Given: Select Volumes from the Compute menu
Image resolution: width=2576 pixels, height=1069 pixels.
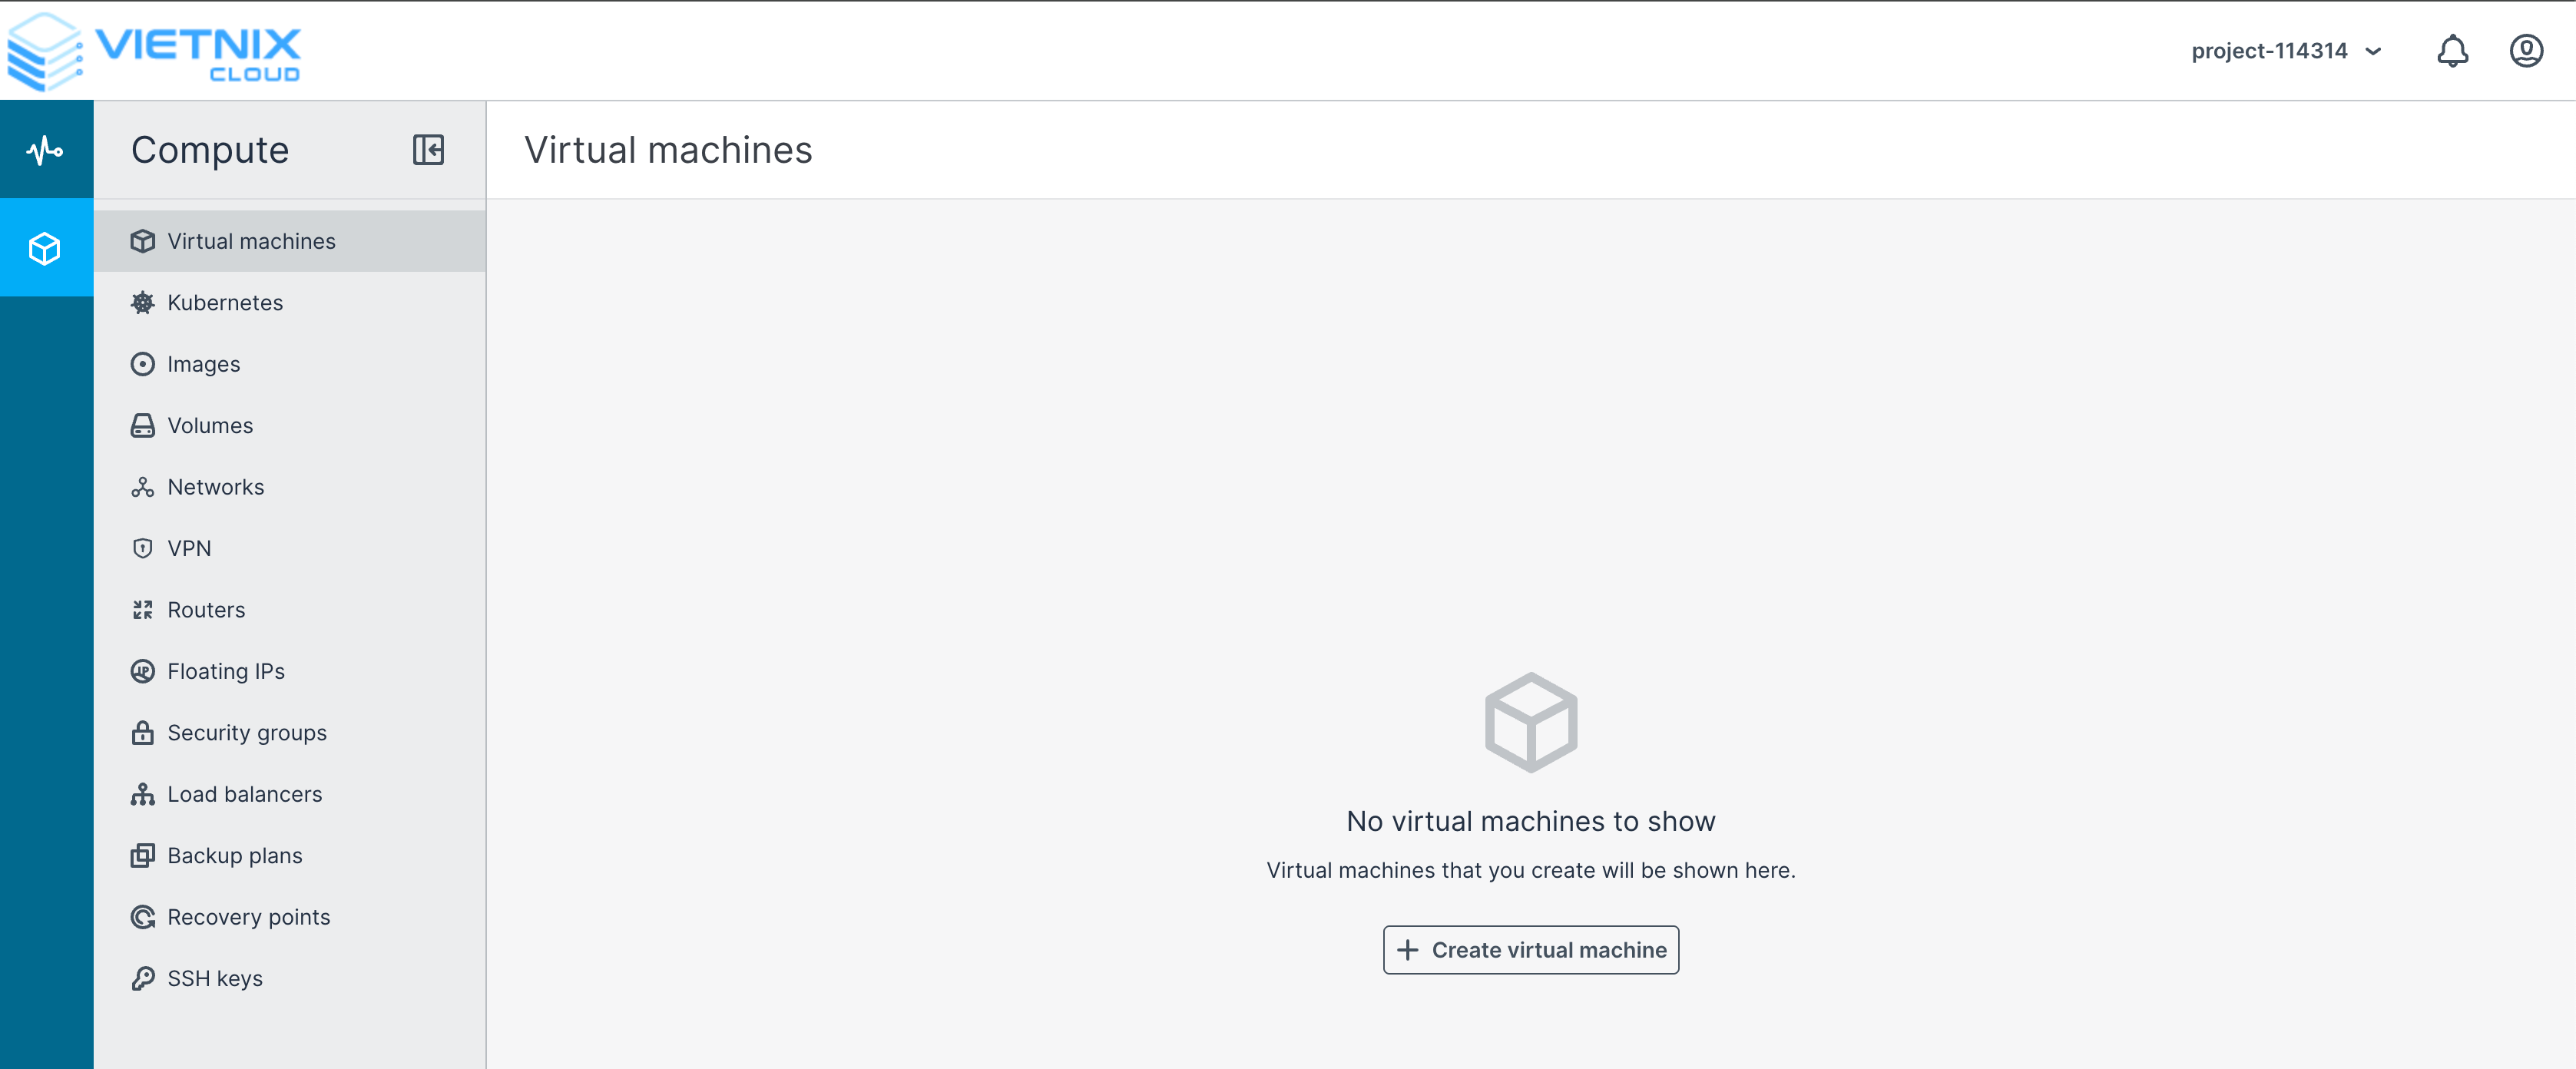Looking at the screenshot, I should click(210, 425).
